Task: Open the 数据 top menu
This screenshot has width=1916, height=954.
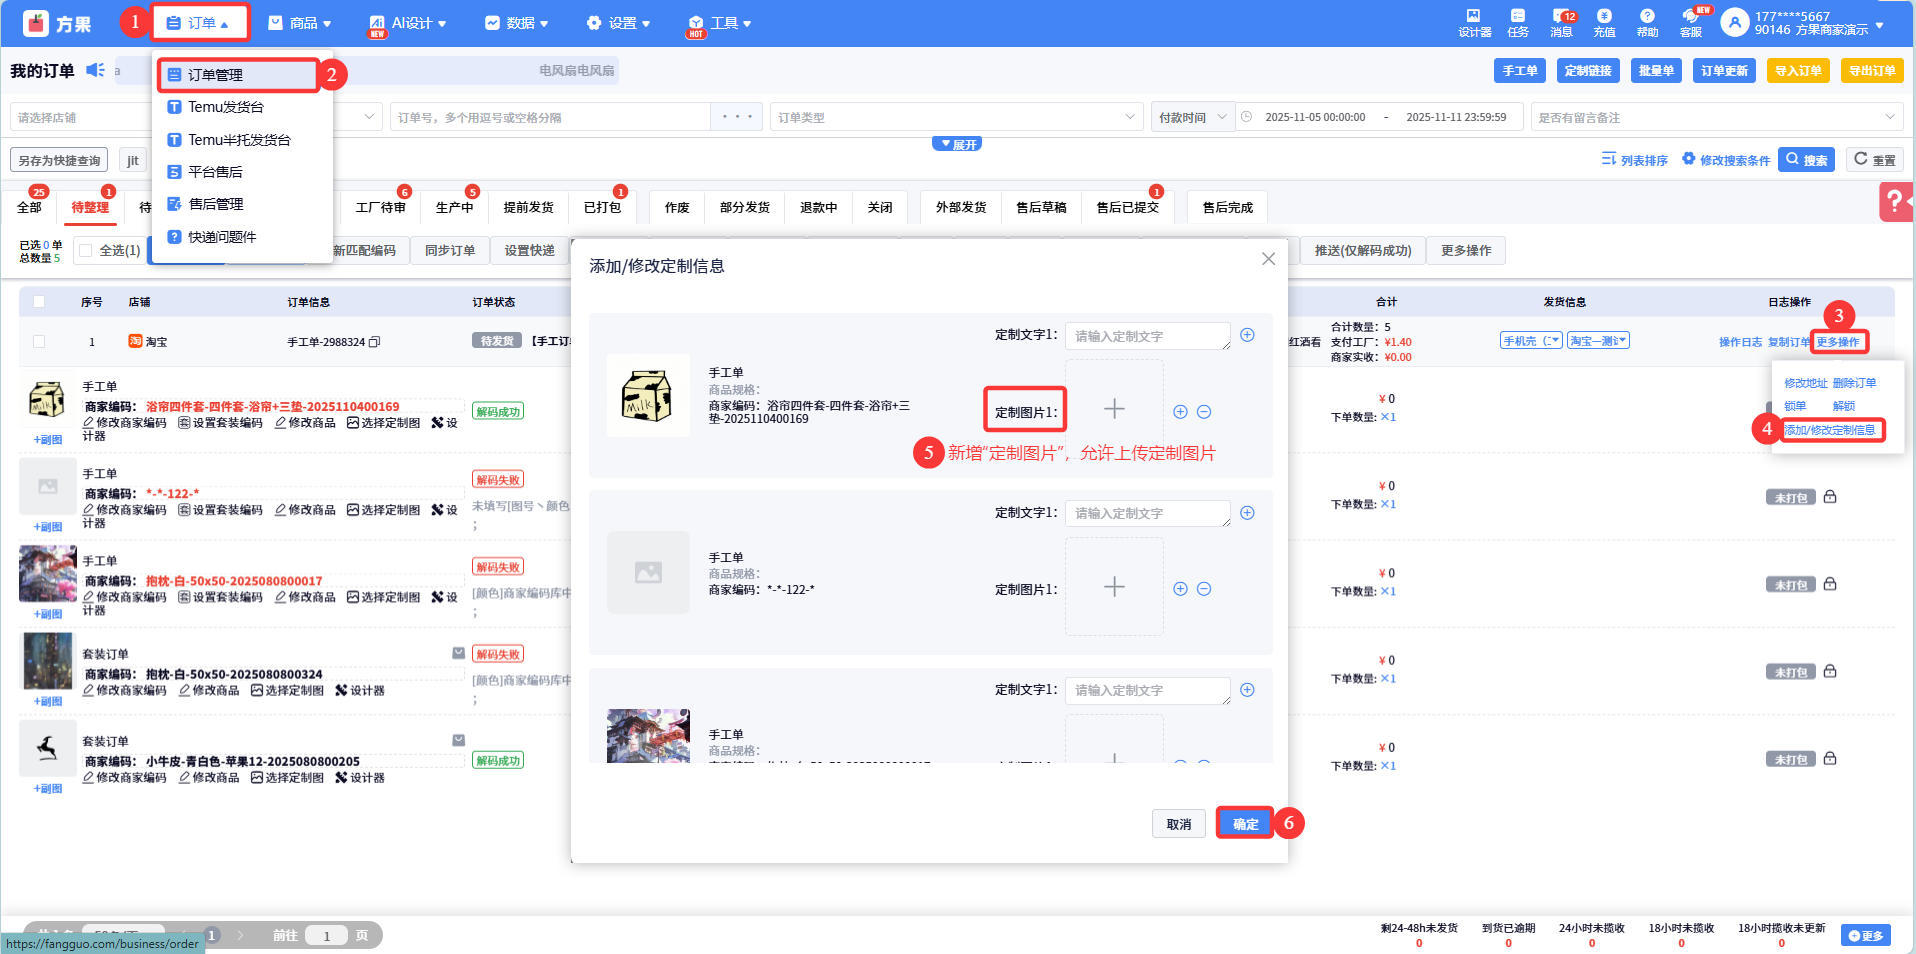Action: (516, 23)
